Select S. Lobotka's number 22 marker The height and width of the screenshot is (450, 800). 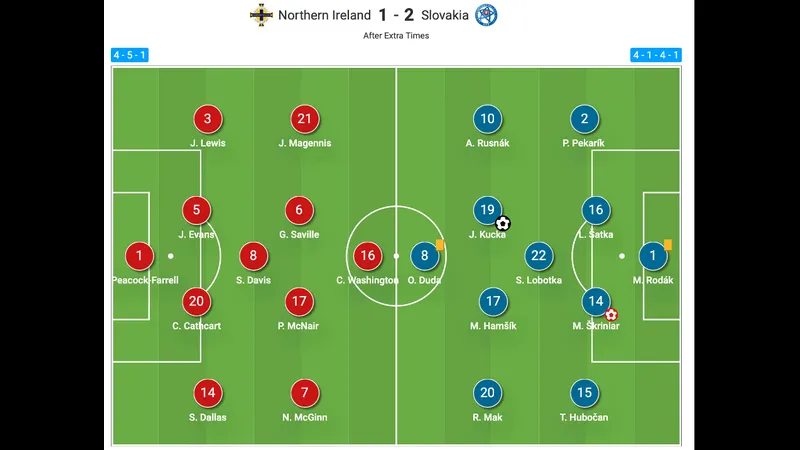click(539, 256)
